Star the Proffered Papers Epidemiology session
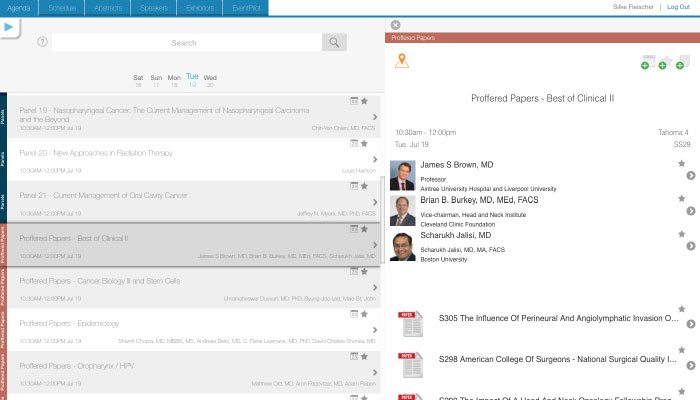This screenshot has width=700, height=400. 364,314
